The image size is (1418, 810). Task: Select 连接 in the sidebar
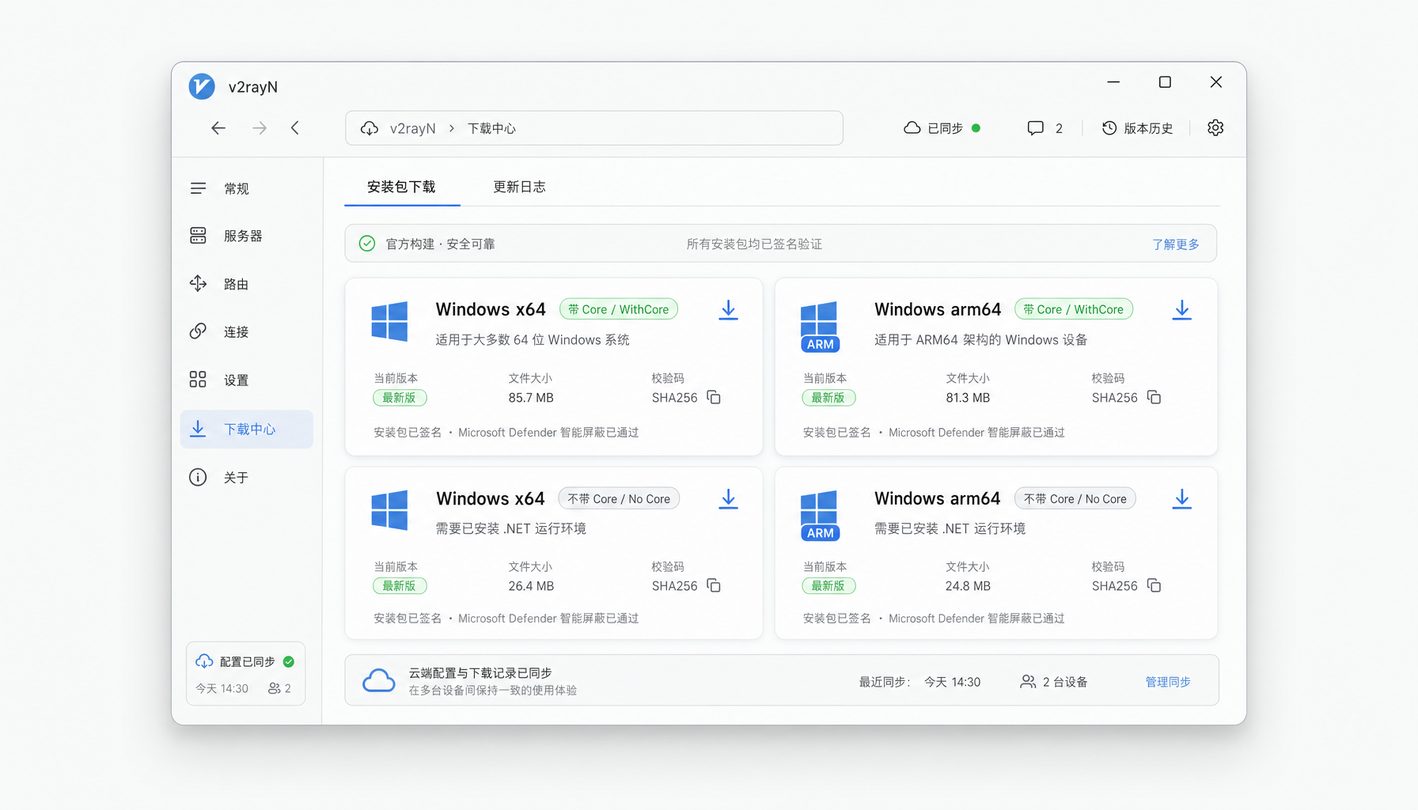[246, 332]
